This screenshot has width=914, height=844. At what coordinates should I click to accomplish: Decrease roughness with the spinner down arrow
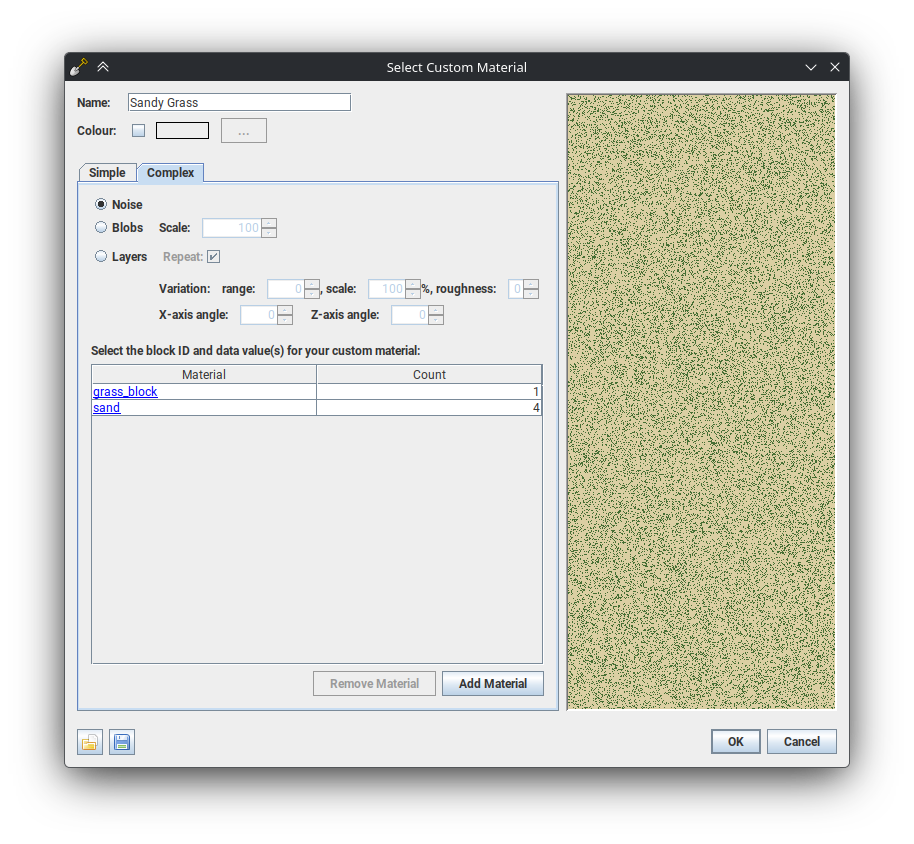click(x=531, y=293)
